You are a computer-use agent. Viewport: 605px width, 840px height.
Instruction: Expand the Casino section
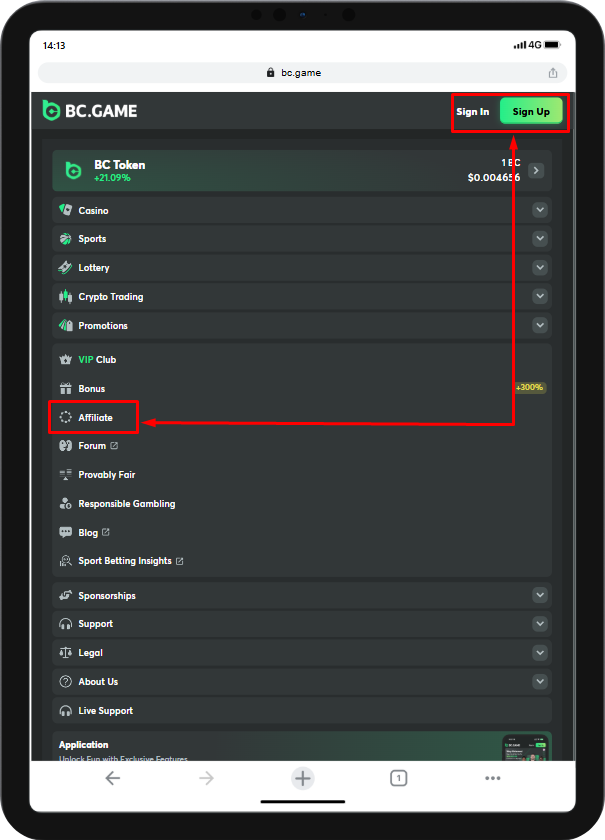point(540,211)
